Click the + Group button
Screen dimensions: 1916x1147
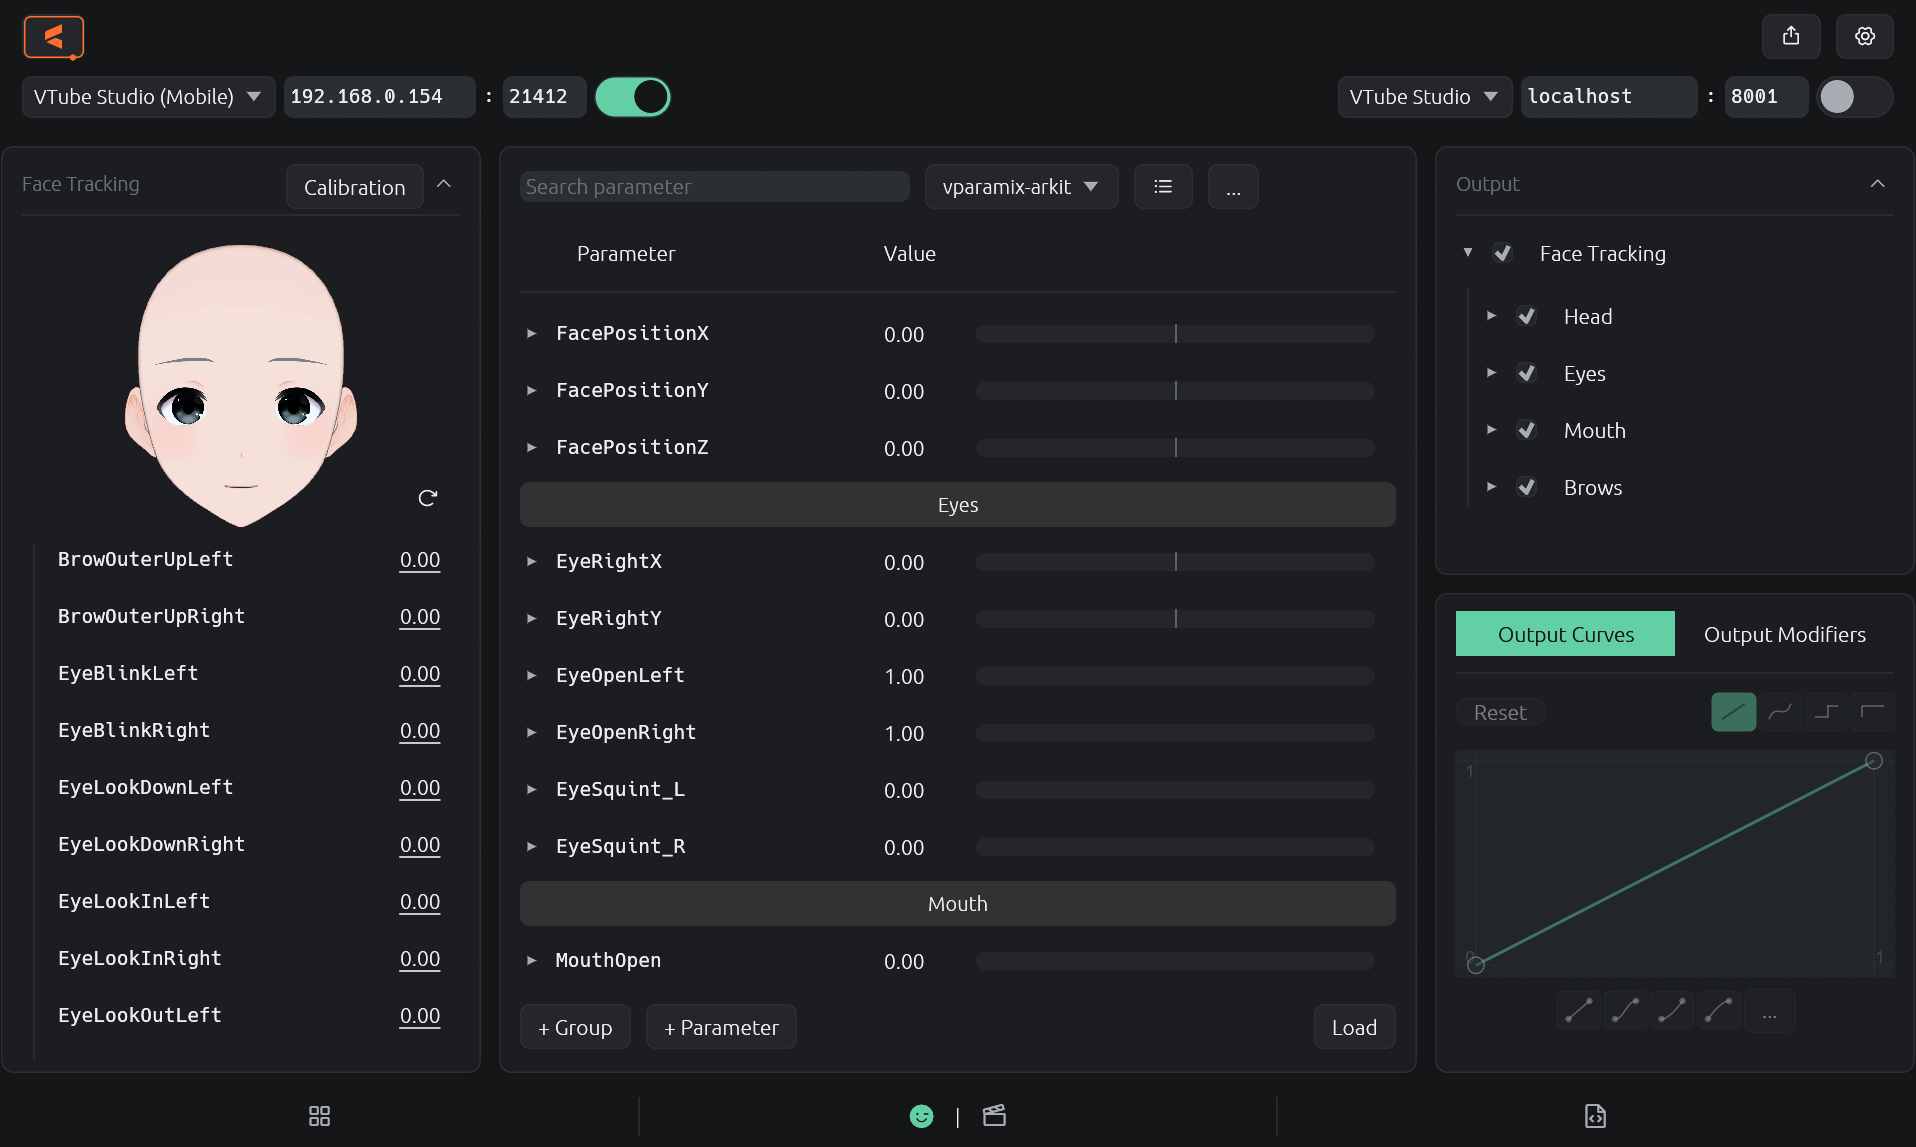pyautogui.click(x=575, y=1028)
